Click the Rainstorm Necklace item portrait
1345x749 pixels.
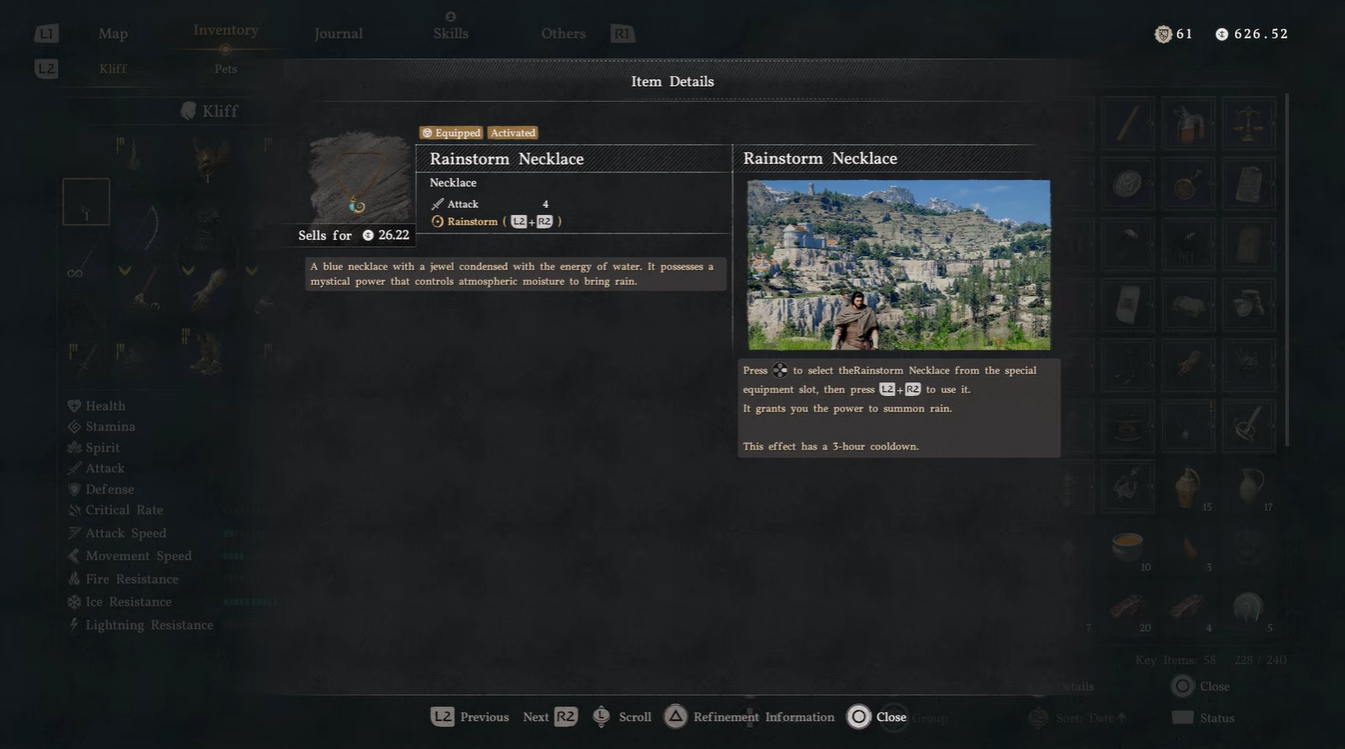[359, 180]
